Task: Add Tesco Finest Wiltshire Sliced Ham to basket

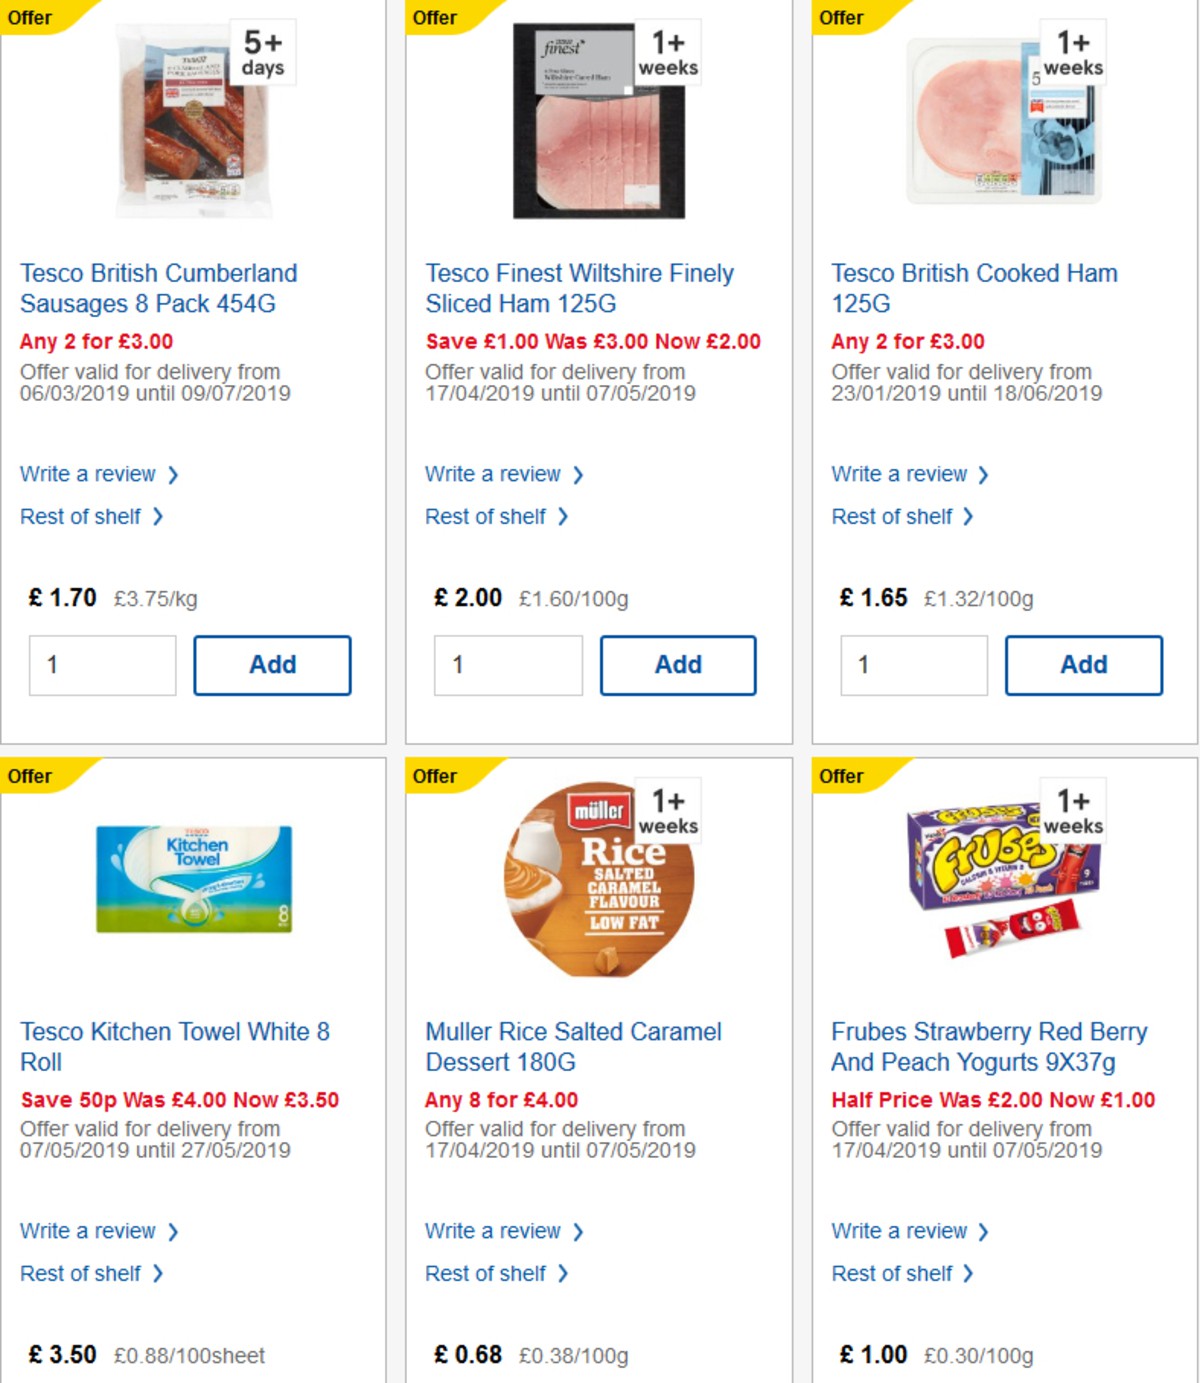Action: [678, 664]
